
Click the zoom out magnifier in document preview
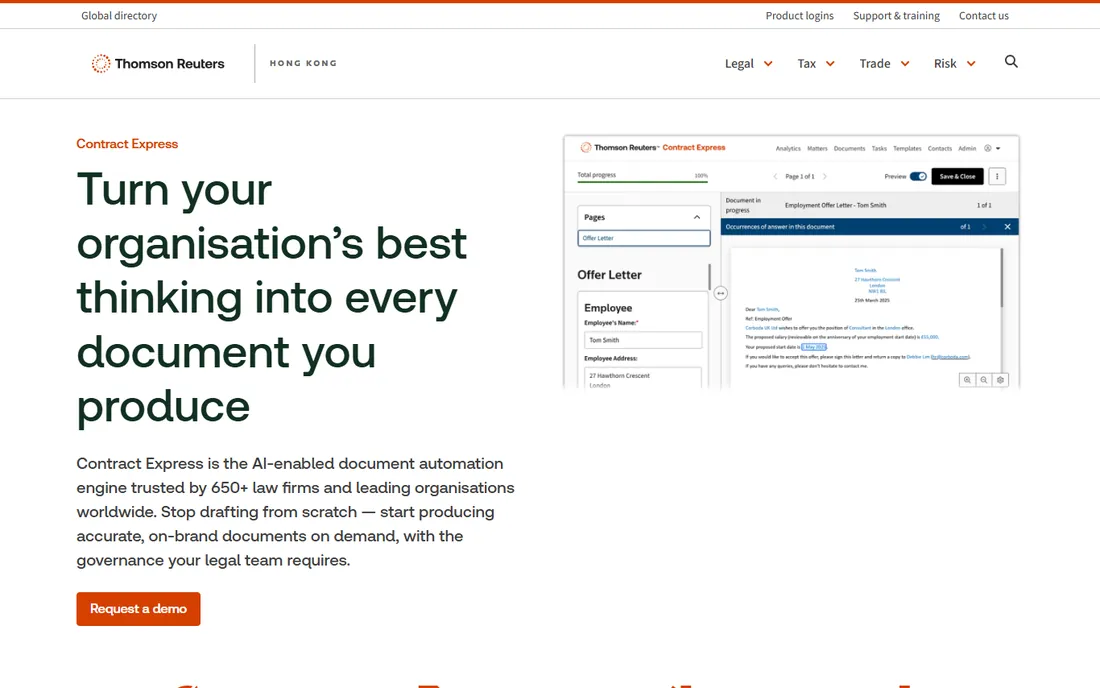point(984,379)
